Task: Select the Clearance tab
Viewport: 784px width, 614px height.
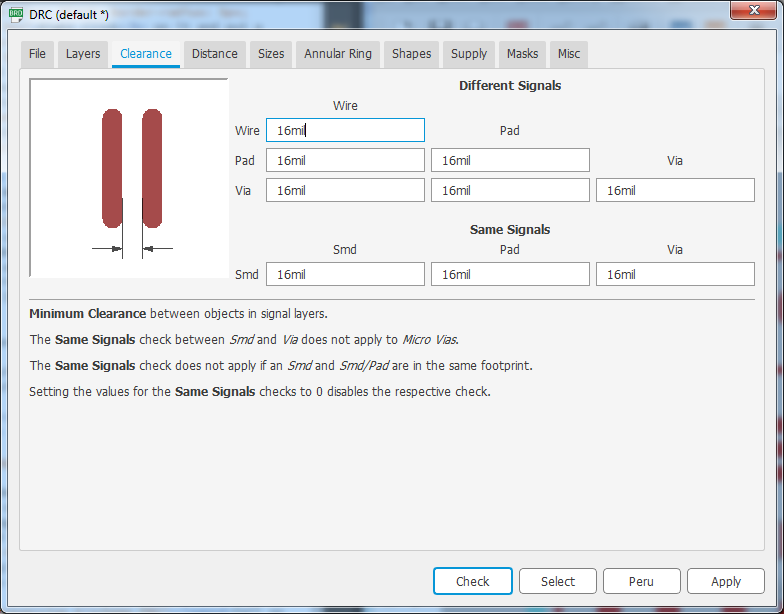Action: 146,54
